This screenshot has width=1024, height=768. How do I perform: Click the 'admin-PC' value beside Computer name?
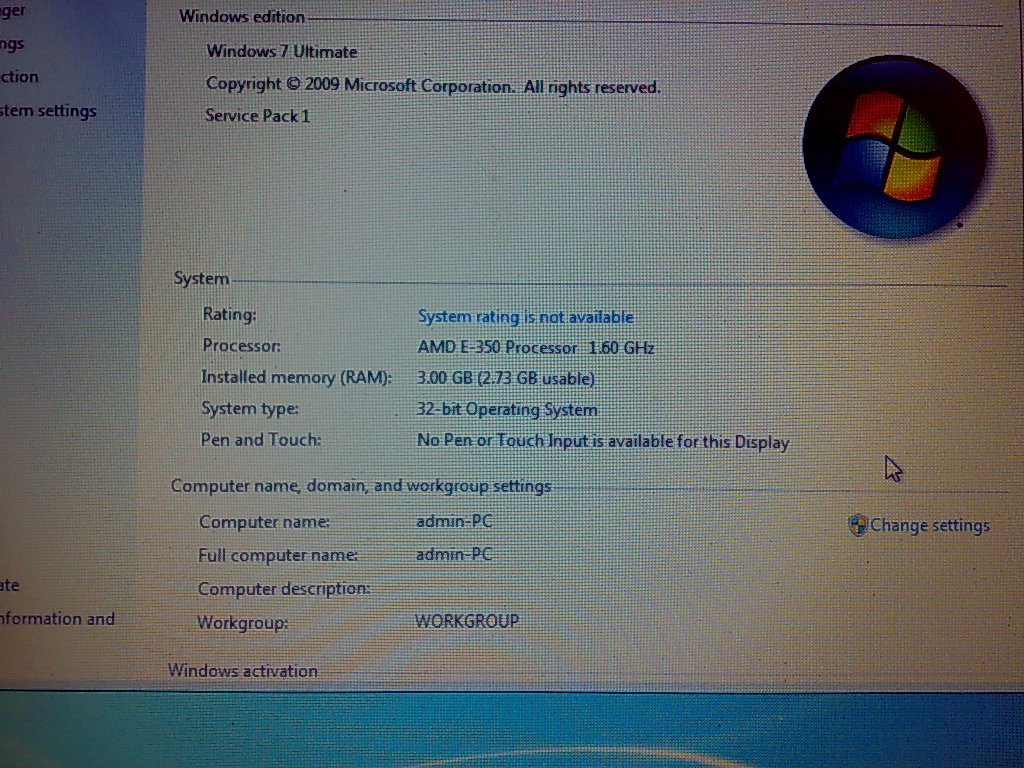coord(454,521)
